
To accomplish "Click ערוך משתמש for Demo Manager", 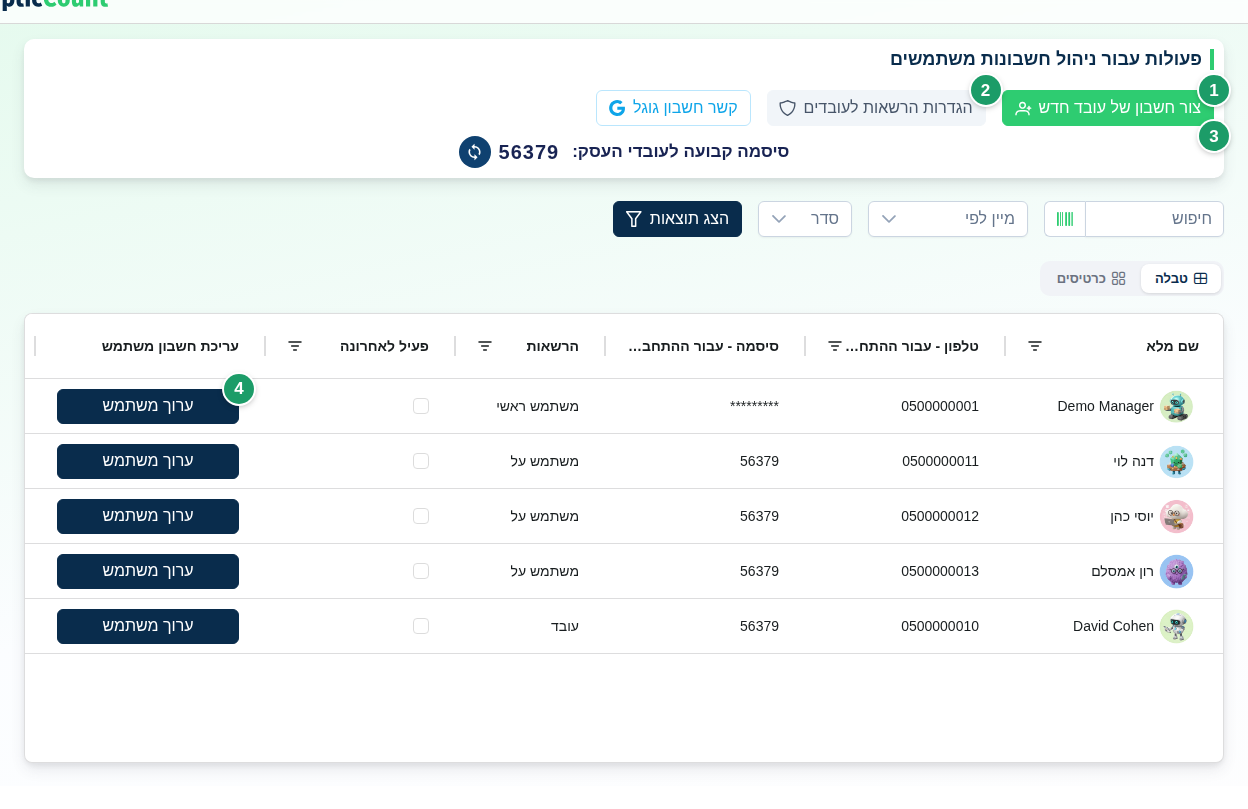I will click(148, 406).
